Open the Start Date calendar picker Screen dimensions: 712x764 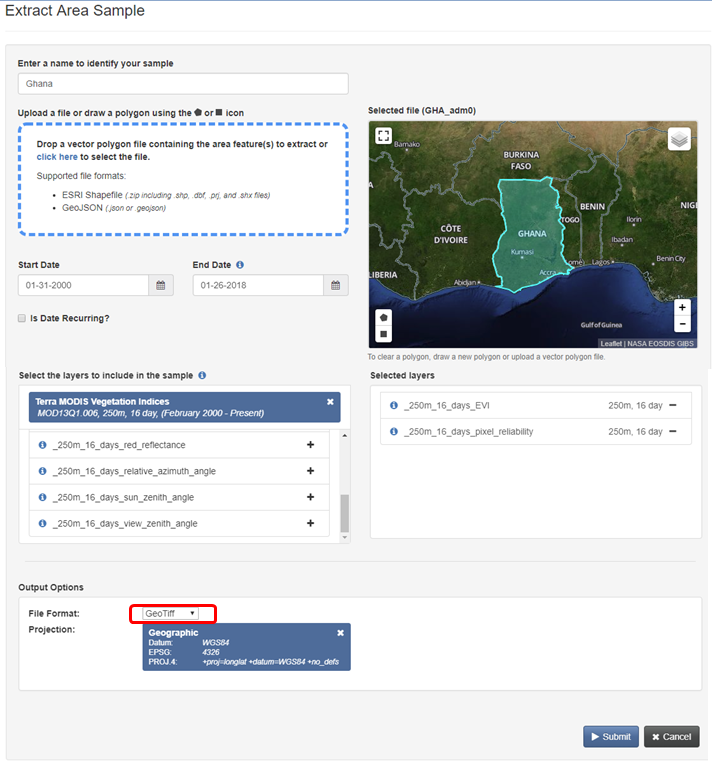tap(160, 286)
